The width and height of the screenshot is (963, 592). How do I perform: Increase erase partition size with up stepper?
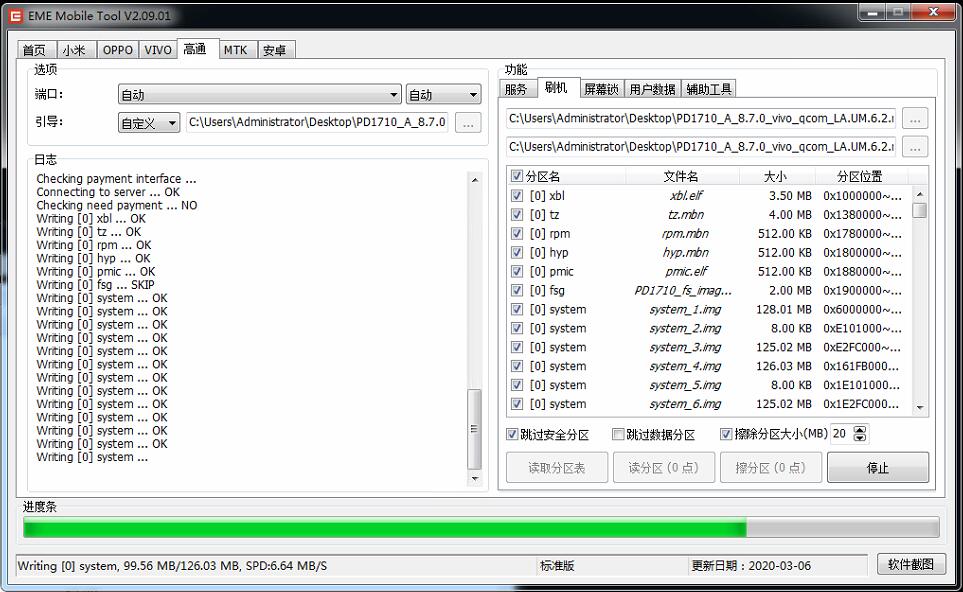860,429
